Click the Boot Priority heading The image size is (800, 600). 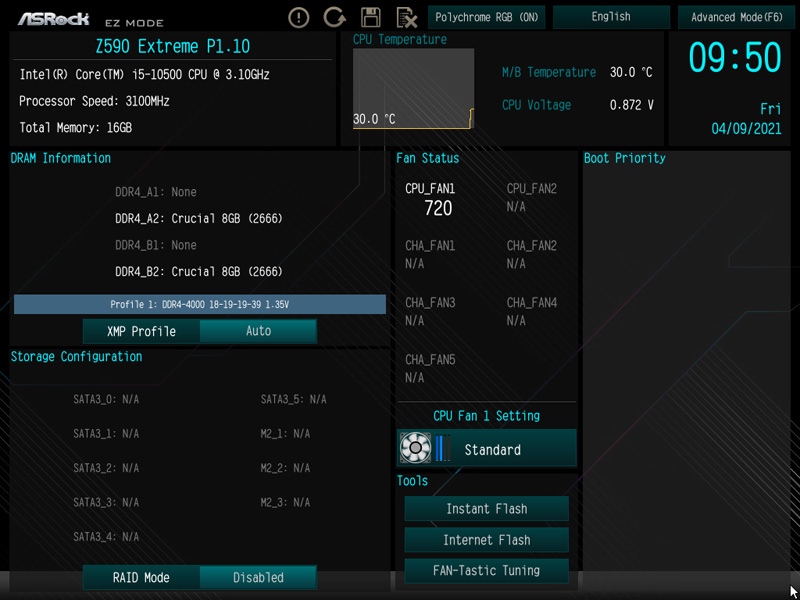[x=624, y=158]
